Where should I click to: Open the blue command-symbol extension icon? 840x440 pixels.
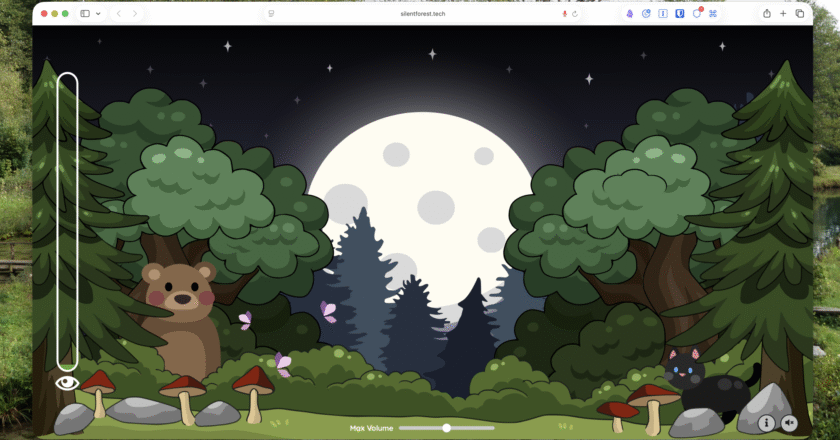pos(713,13)
